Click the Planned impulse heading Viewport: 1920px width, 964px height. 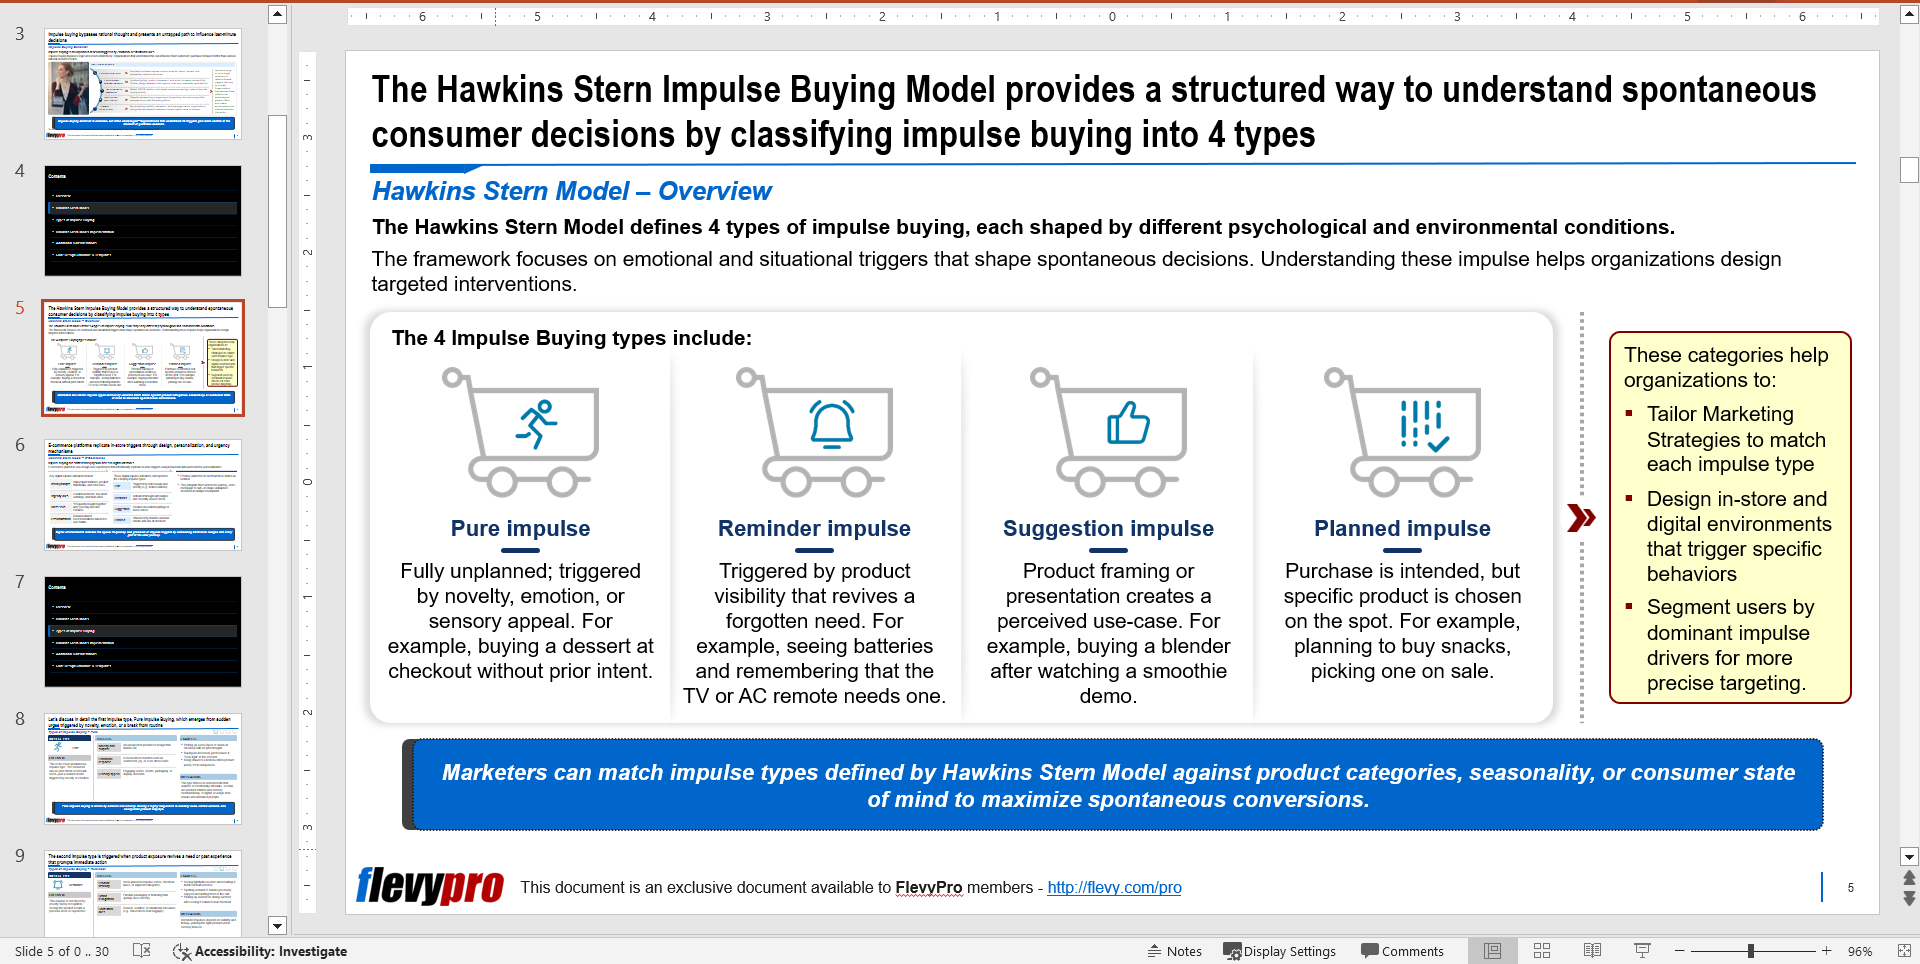click(1402, 528)
